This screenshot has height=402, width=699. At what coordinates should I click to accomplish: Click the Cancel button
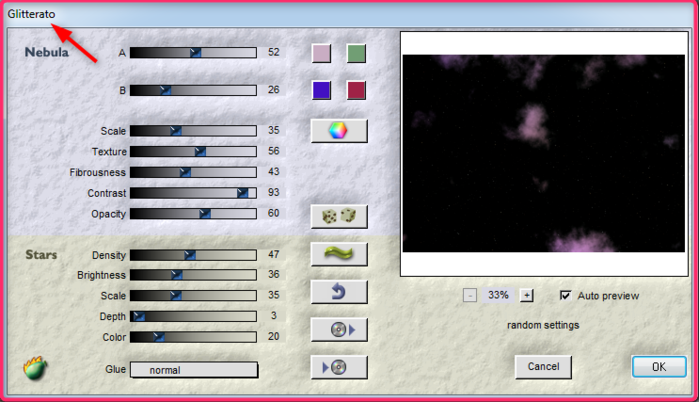click(543, 367)
